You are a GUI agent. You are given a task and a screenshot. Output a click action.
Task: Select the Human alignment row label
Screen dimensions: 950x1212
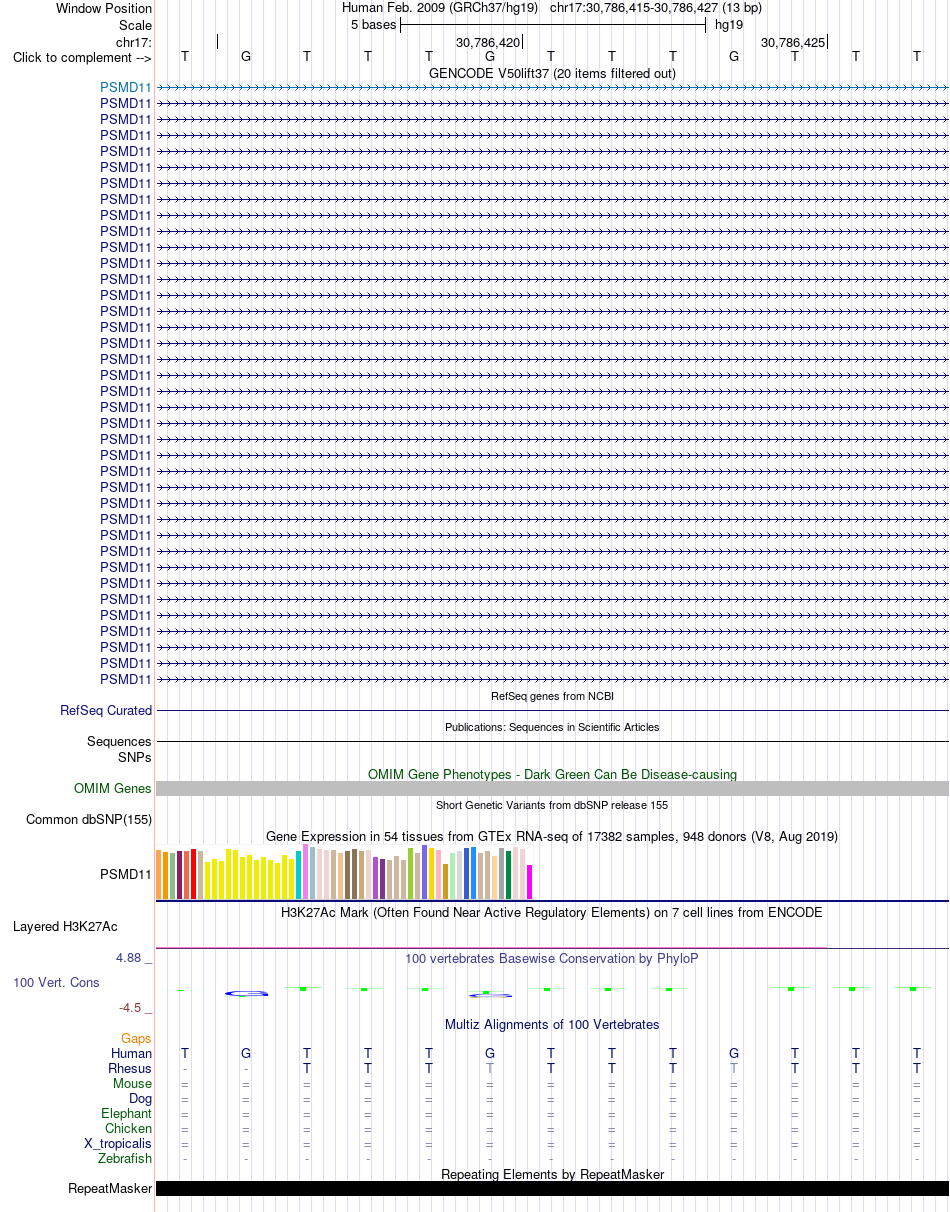(131, 1053)
